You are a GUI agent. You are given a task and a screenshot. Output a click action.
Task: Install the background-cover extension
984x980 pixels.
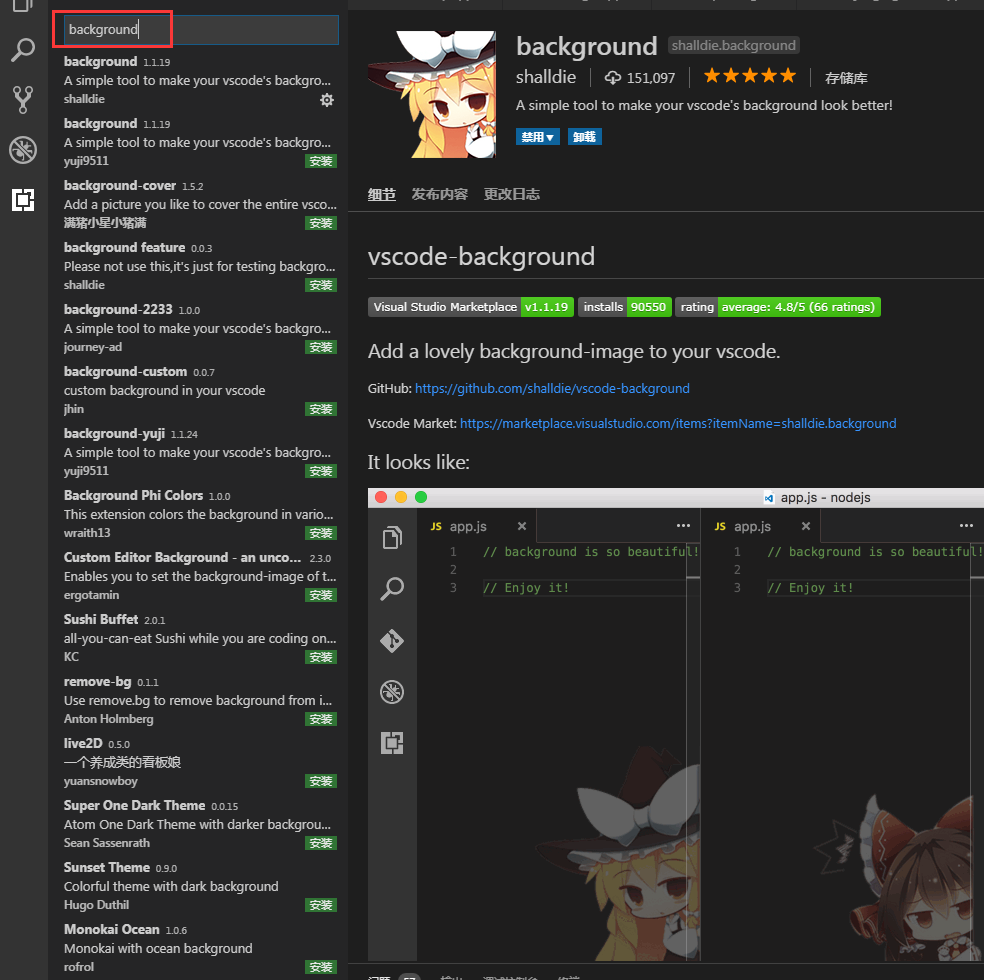[319, 222]
